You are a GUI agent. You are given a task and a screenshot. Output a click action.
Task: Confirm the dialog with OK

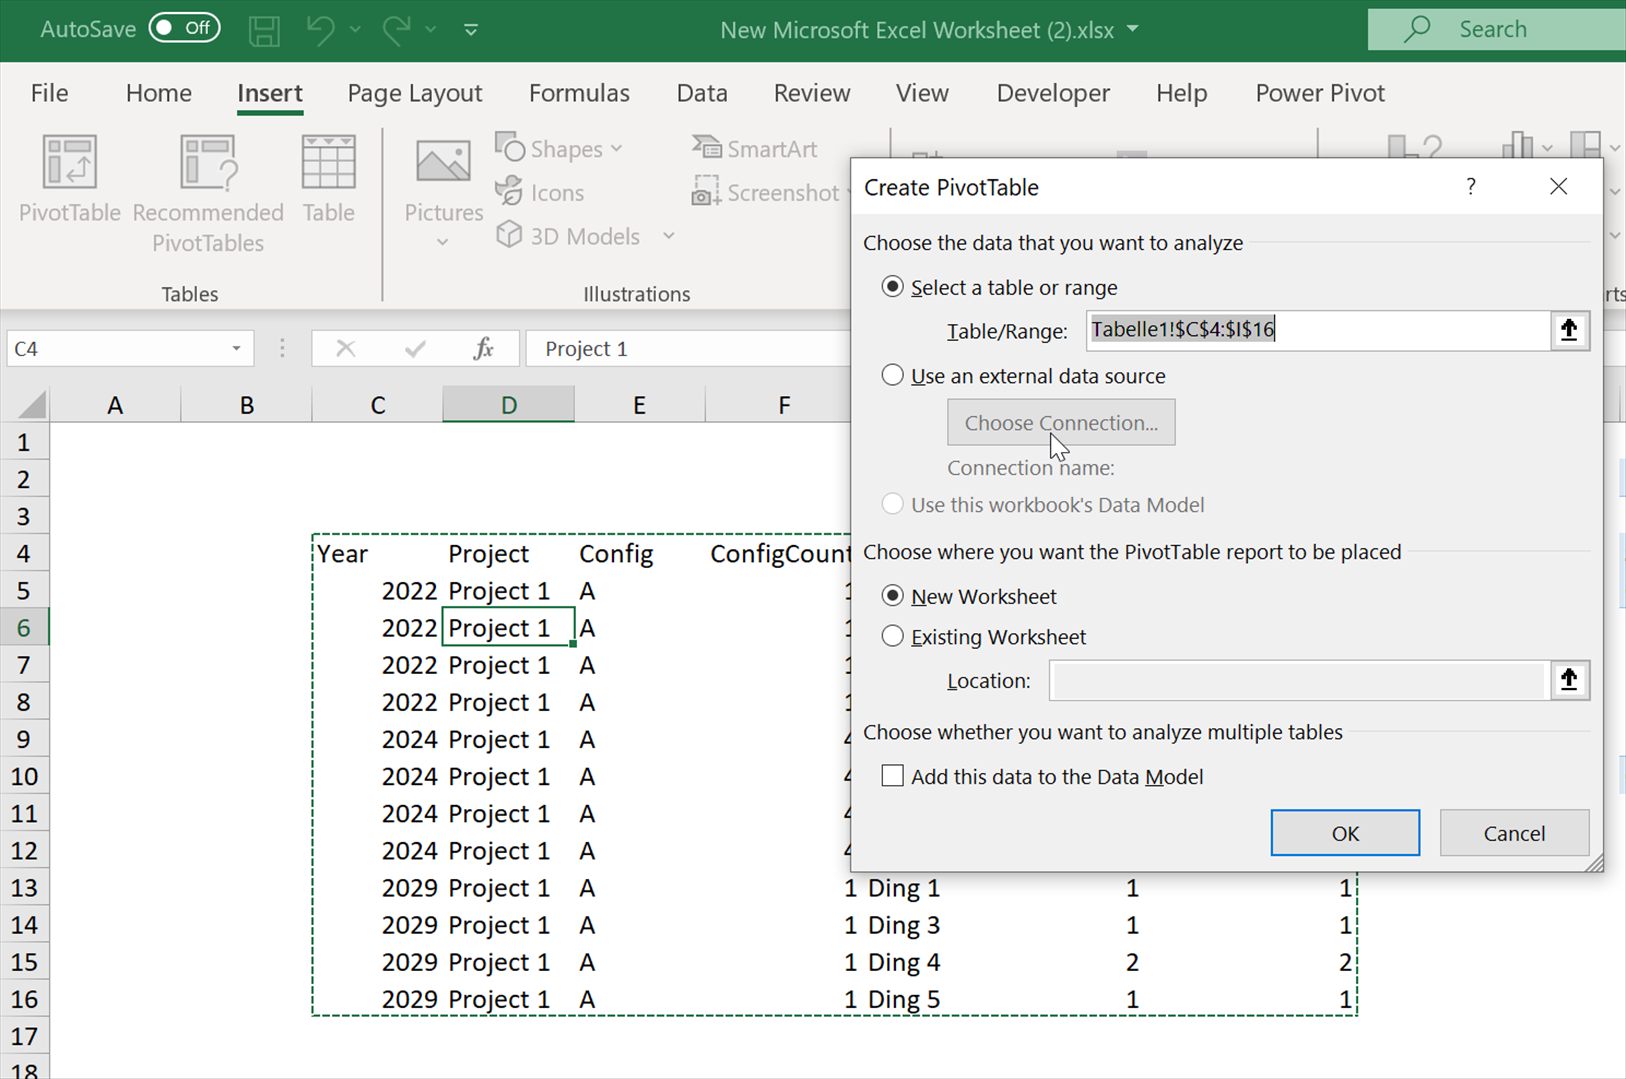[x=1345, y=833]
